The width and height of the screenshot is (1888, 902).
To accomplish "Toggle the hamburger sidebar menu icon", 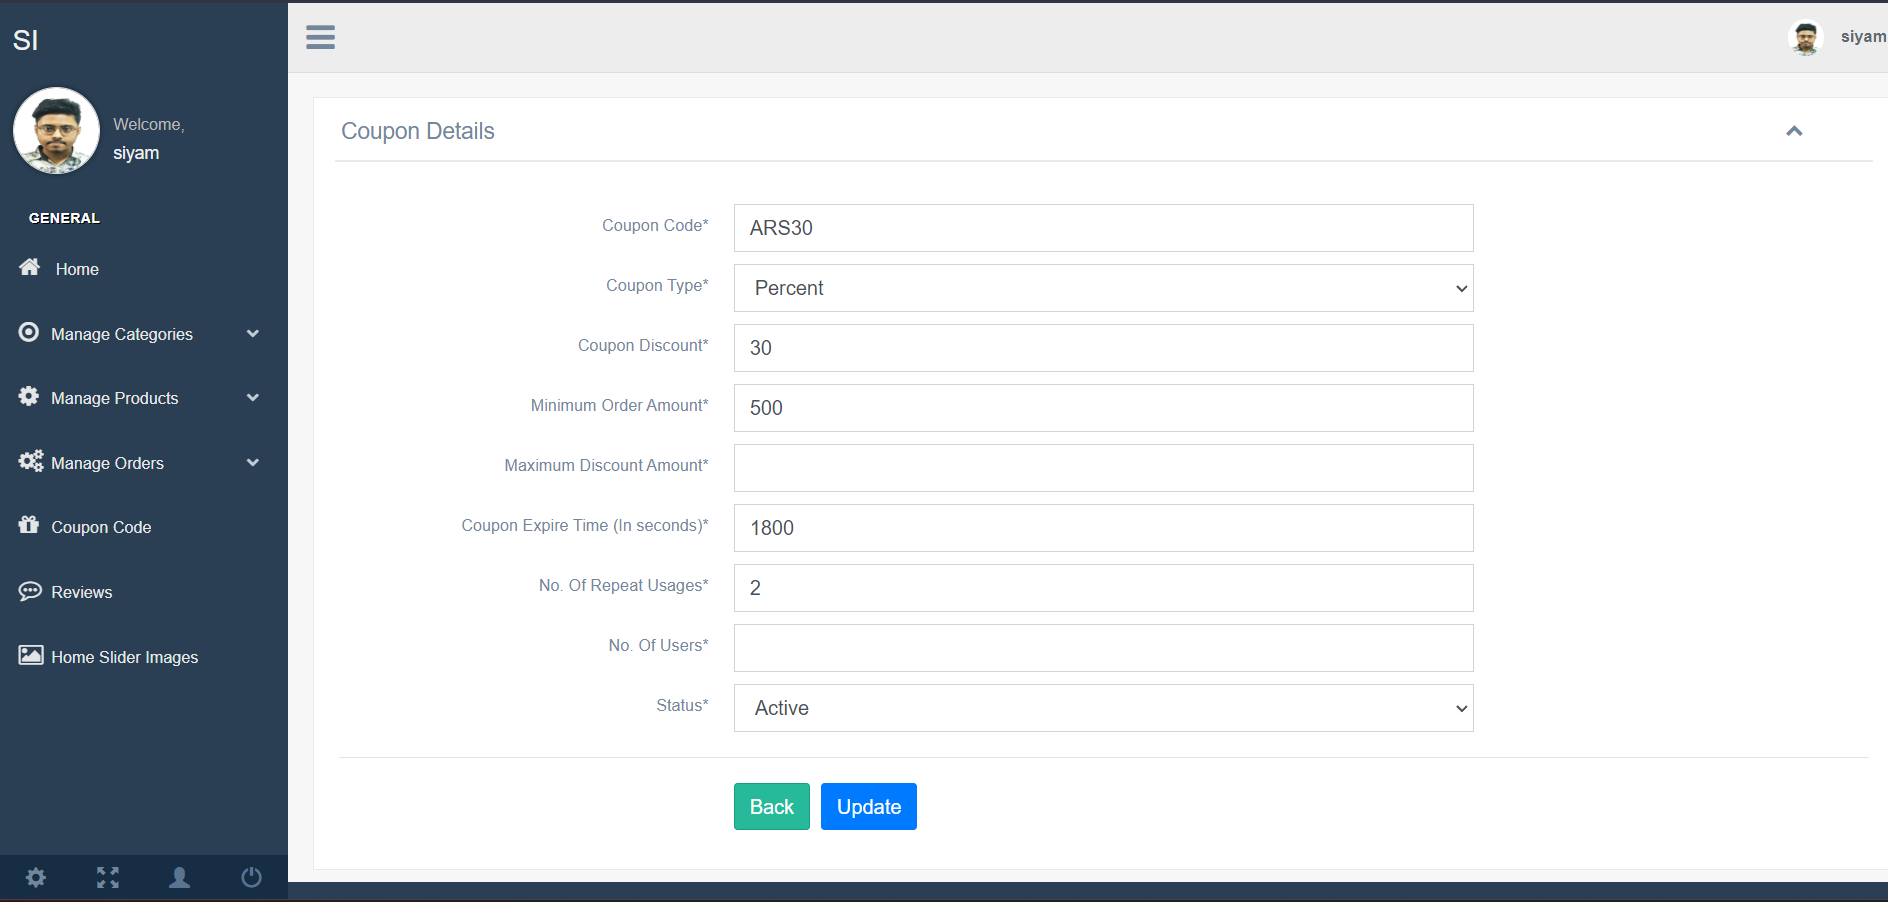I will tap(320, 37).
